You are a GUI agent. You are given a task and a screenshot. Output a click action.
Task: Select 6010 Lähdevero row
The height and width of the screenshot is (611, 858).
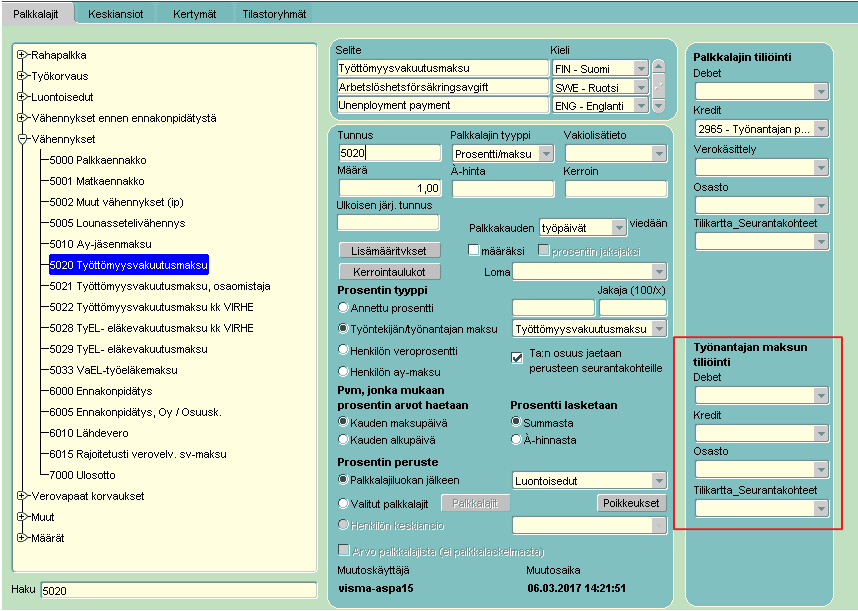(89, 433)
